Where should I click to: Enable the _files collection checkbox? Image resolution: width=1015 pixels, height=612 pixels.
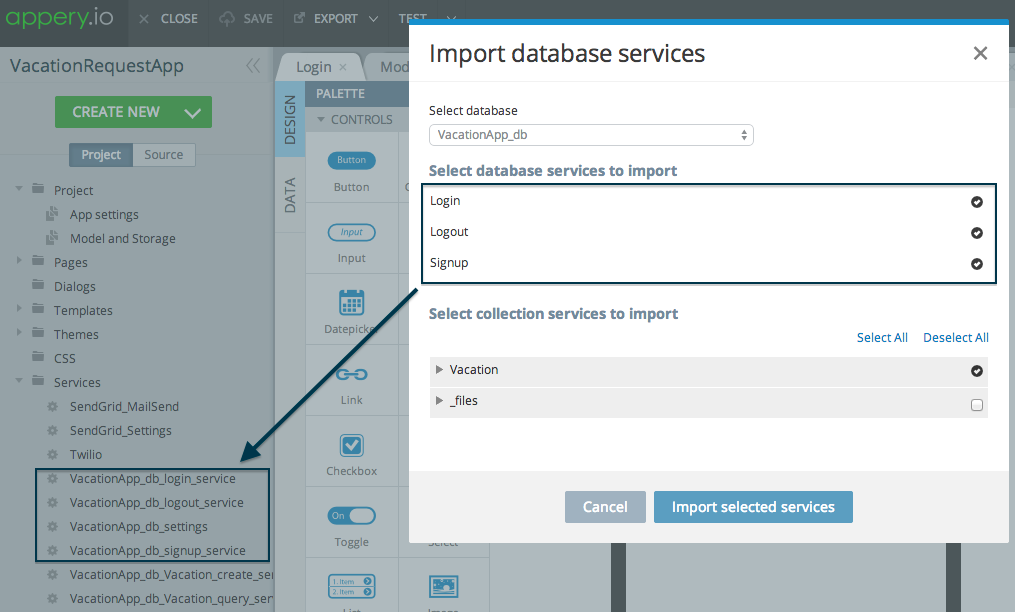977,405
